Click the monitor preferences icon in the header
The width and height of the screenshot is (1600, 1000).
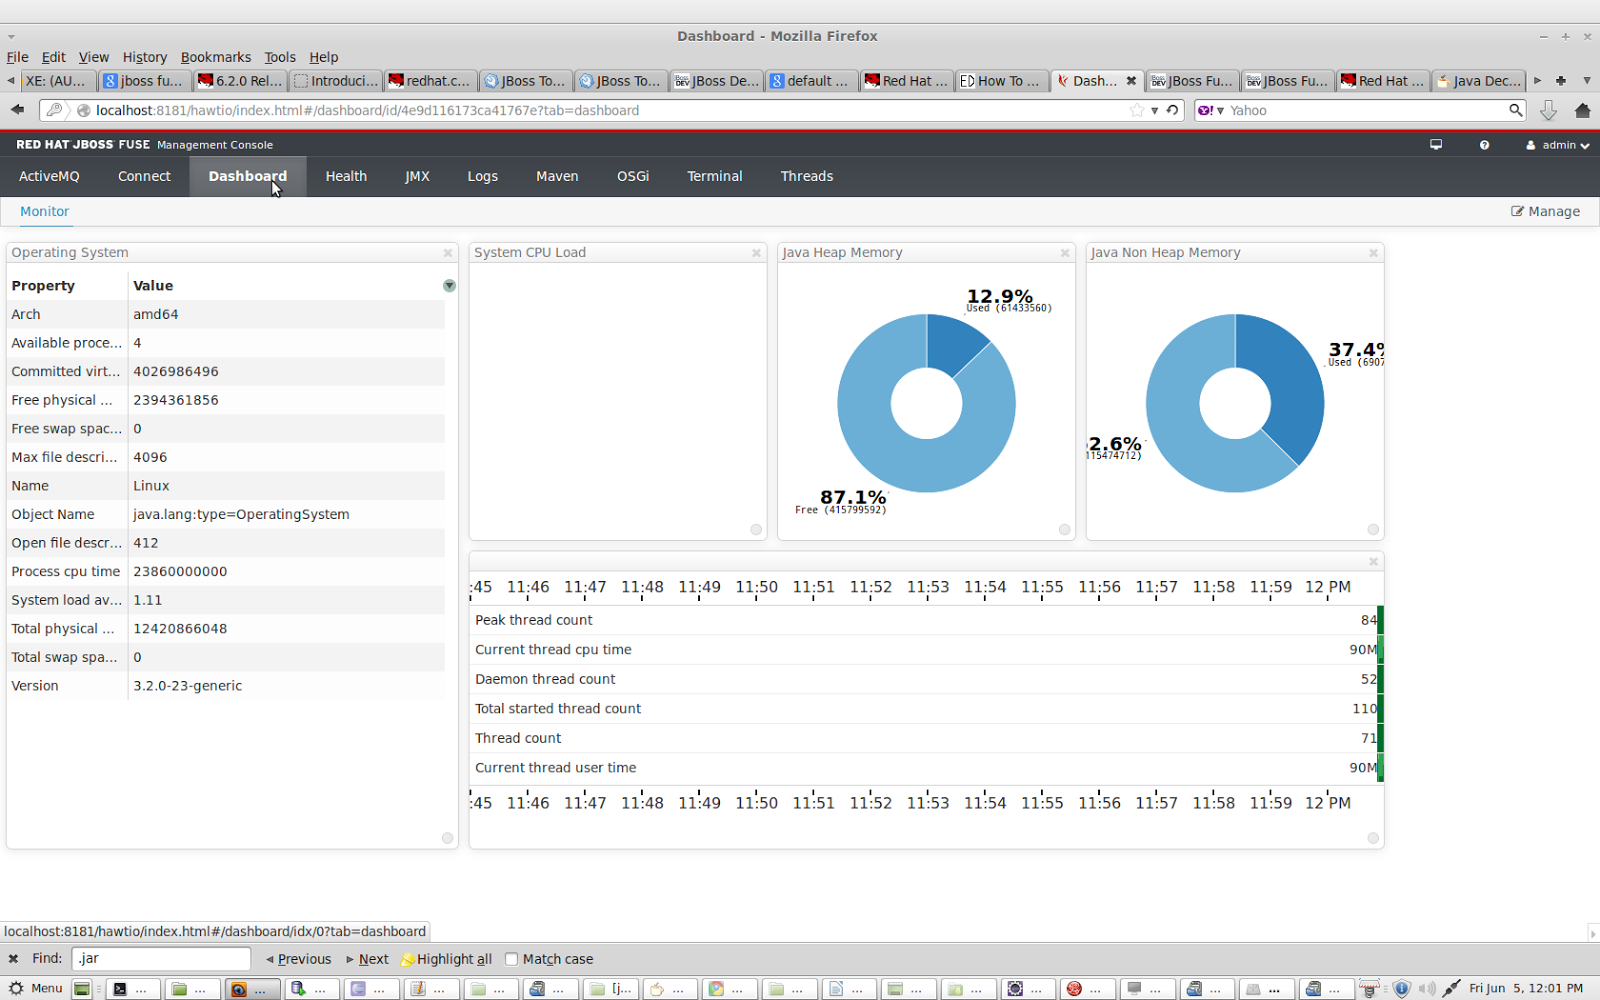point(1436,144)
